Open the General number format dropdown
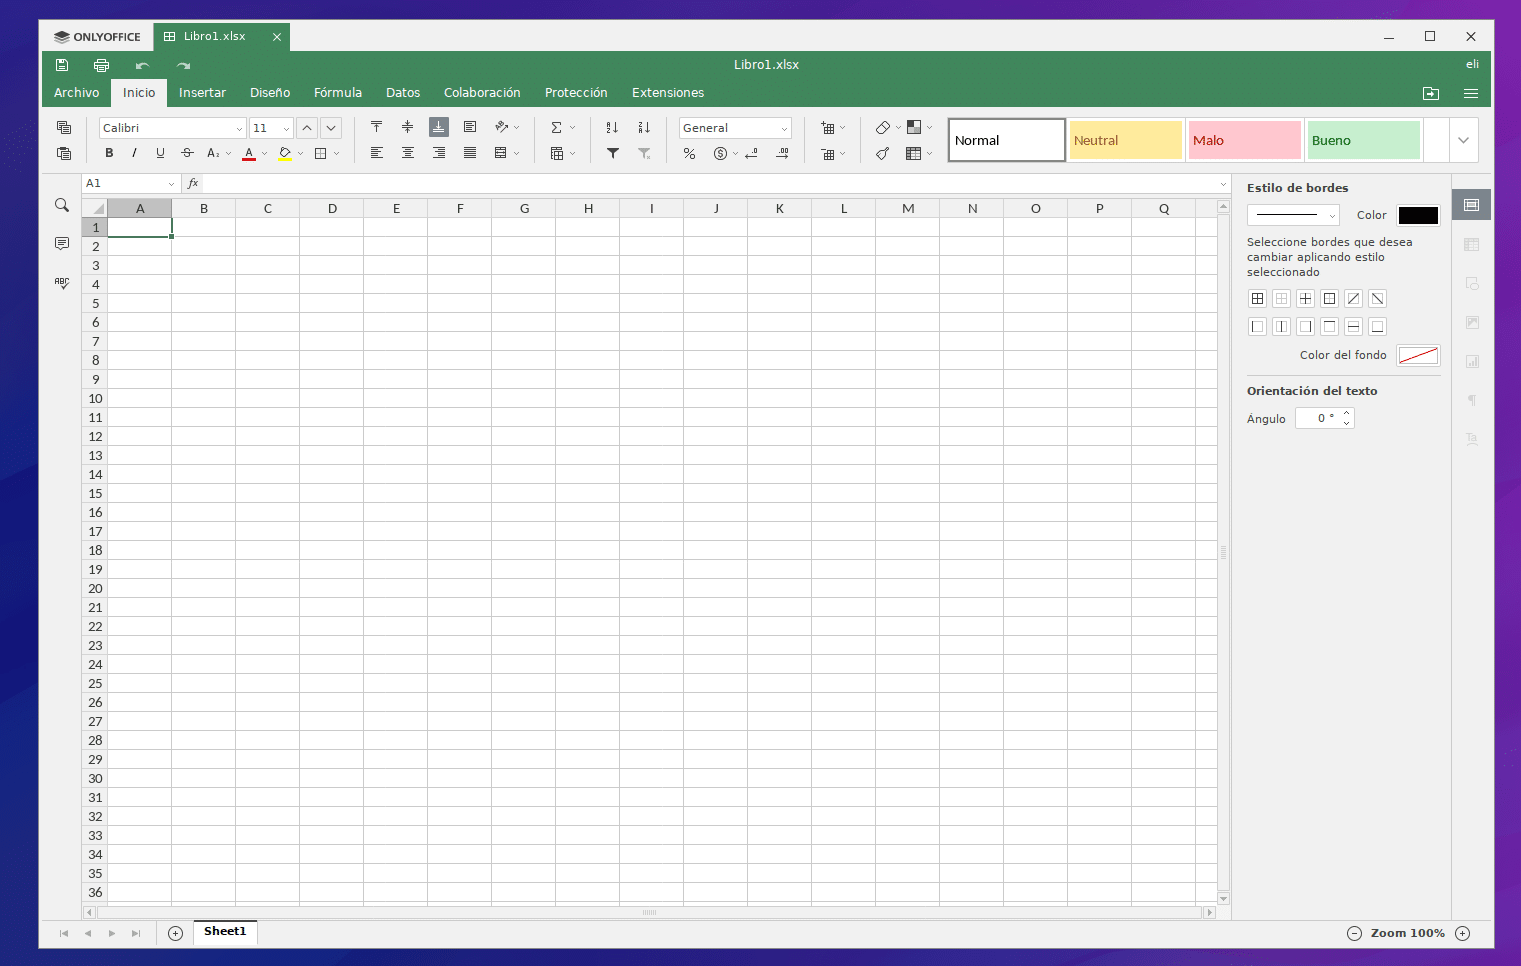The height and width of the screenshot is (966, 1521). click(784, 129)
